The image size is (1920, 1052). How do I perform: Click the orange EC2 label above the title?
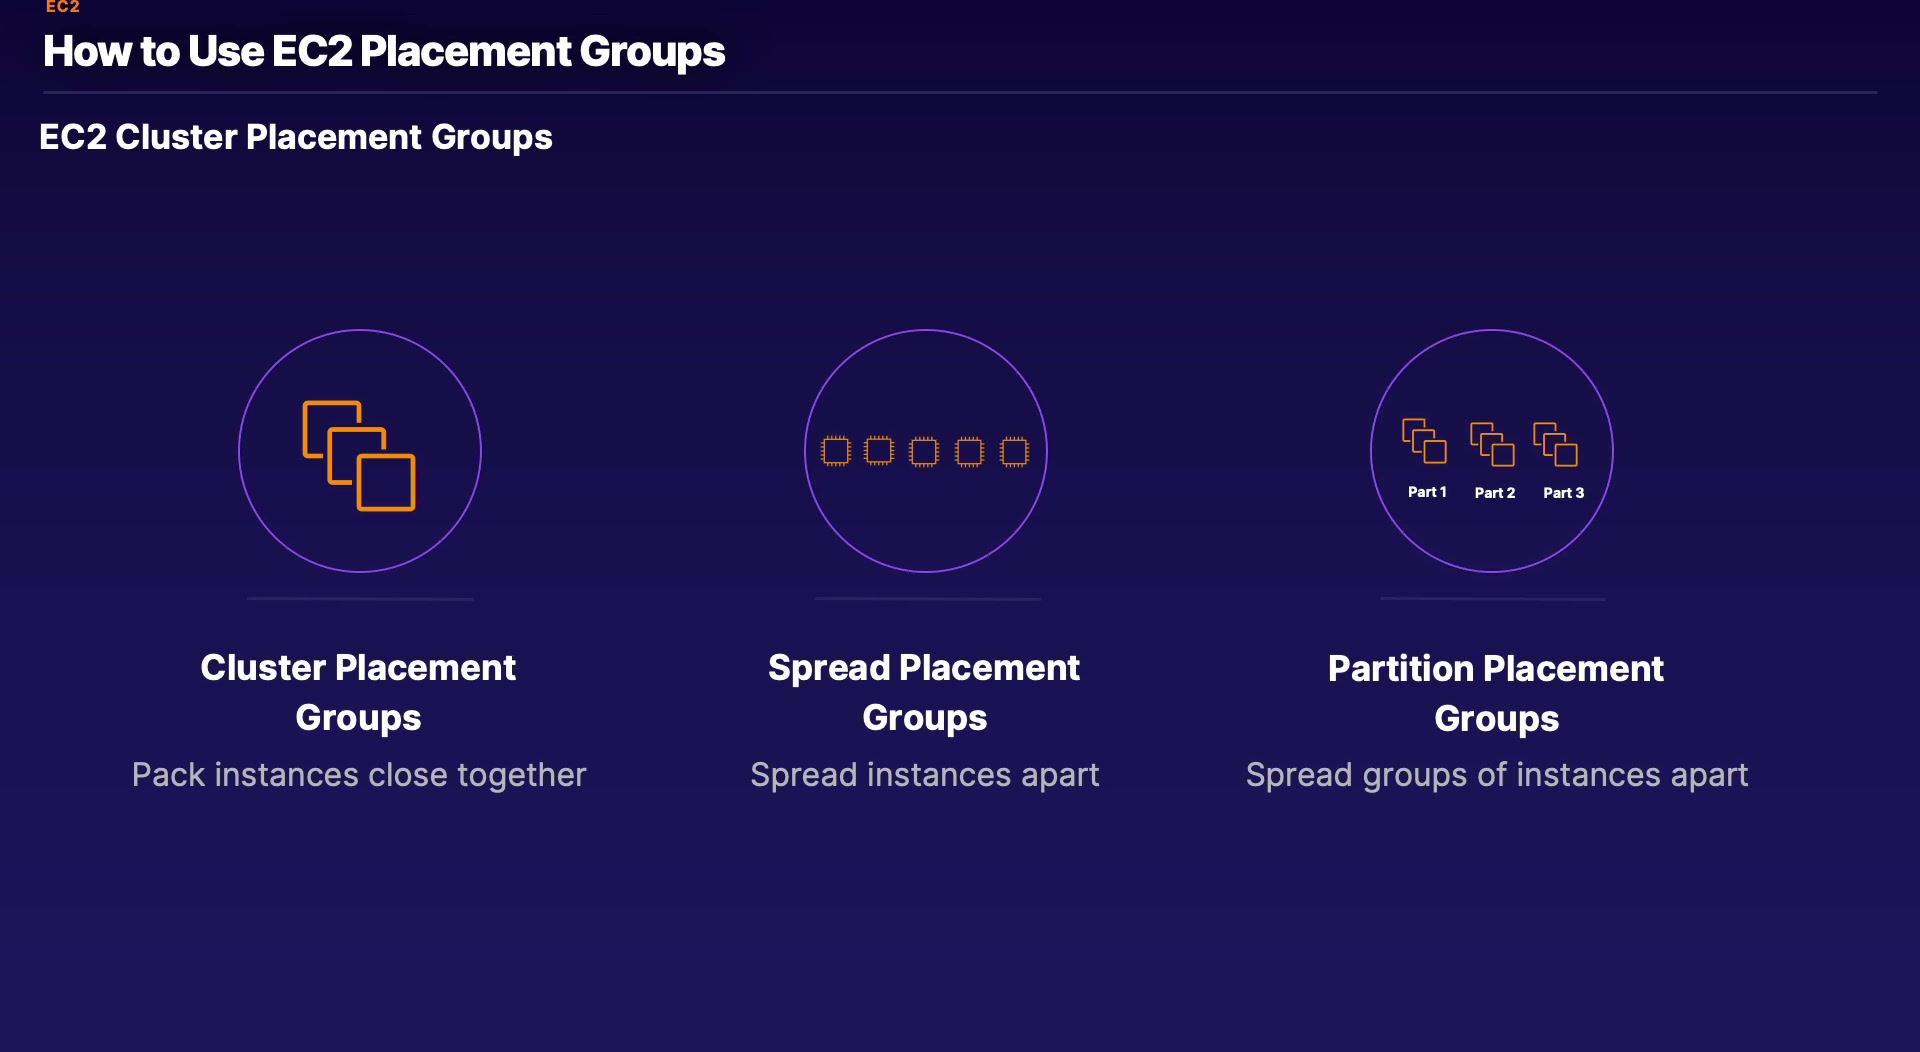pos(62,7)
